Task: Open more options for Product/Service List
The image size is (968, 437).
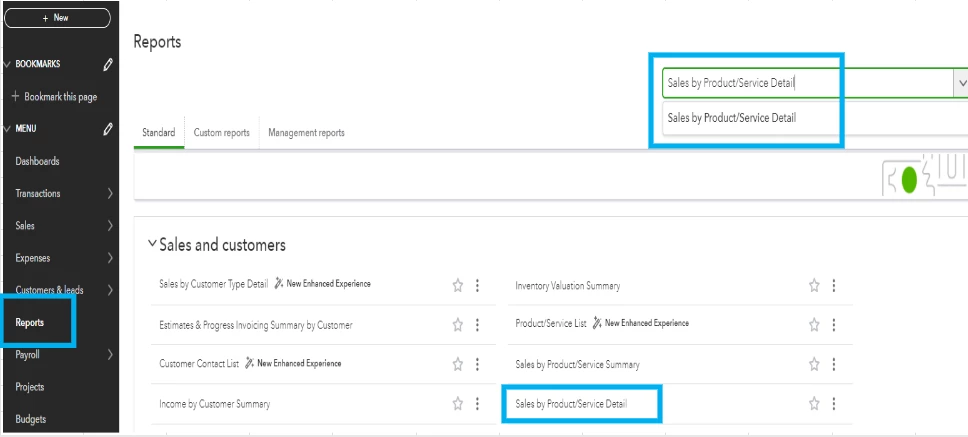Action: click(x=834, y=325)
